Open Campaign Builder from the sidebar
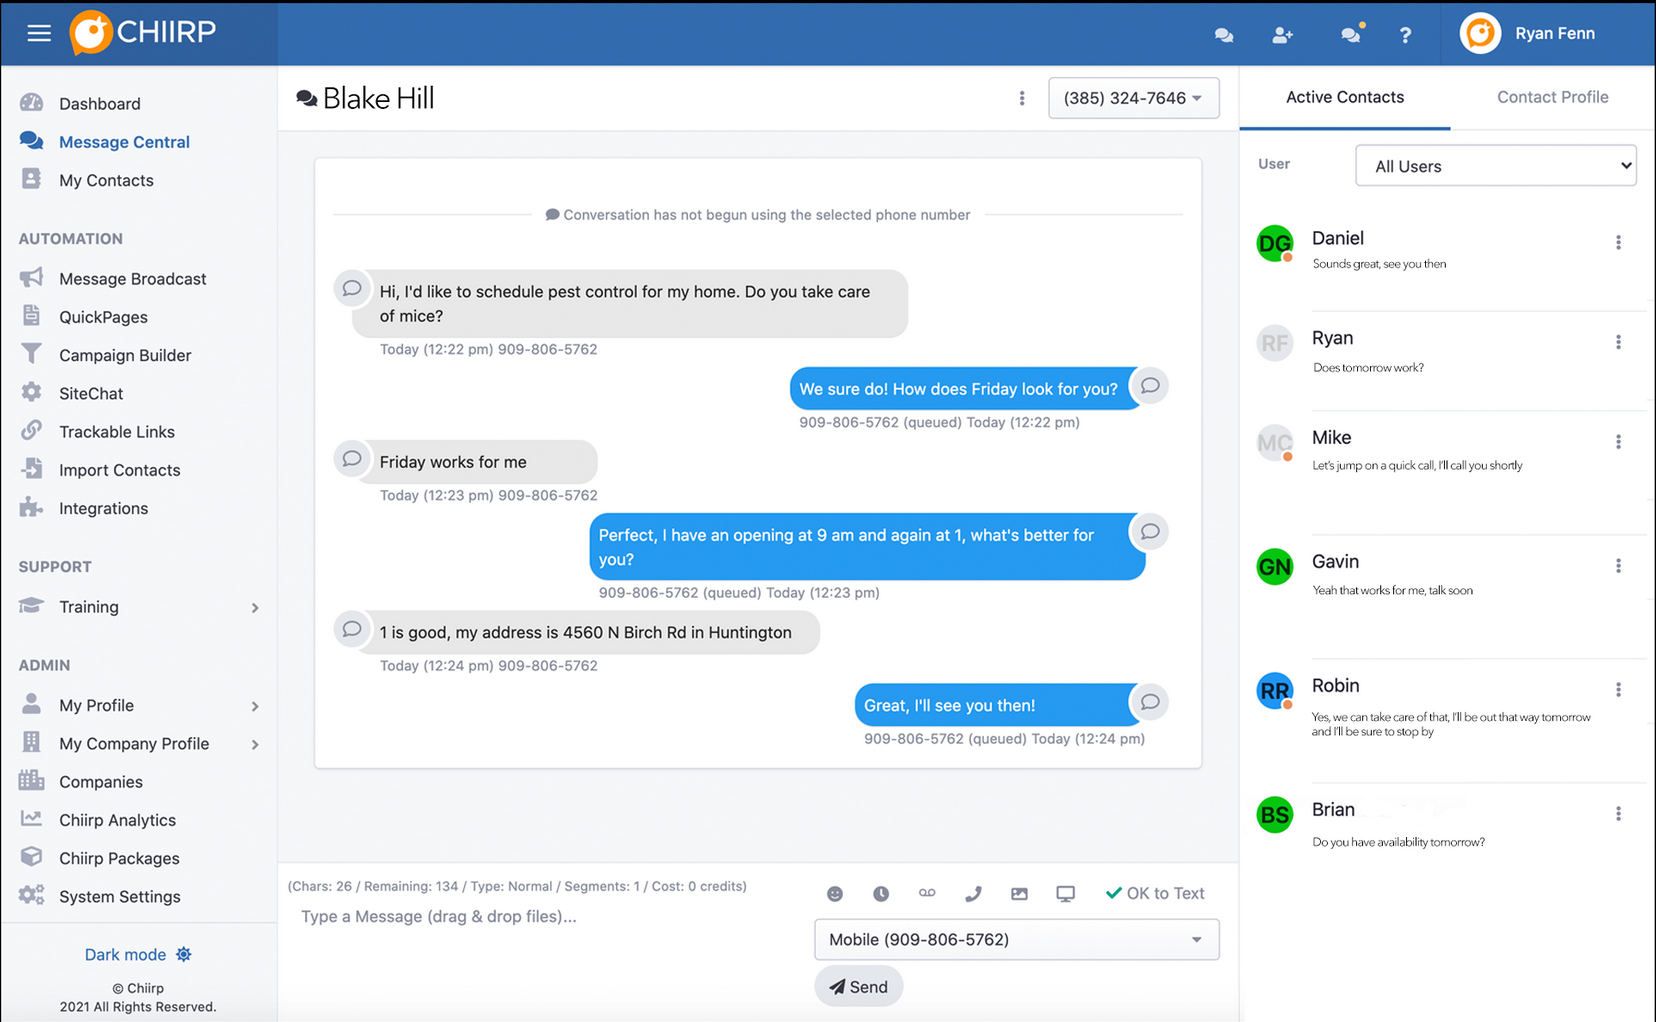 [x=125, y=354]
